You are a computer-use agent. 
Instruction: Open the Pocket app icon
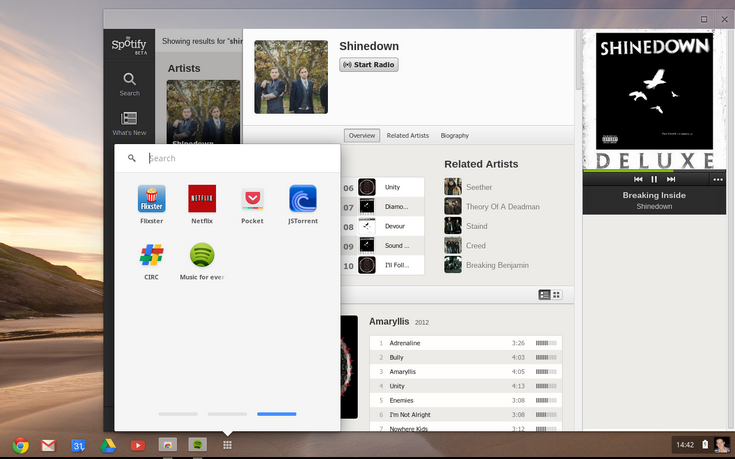coord(252,199)
